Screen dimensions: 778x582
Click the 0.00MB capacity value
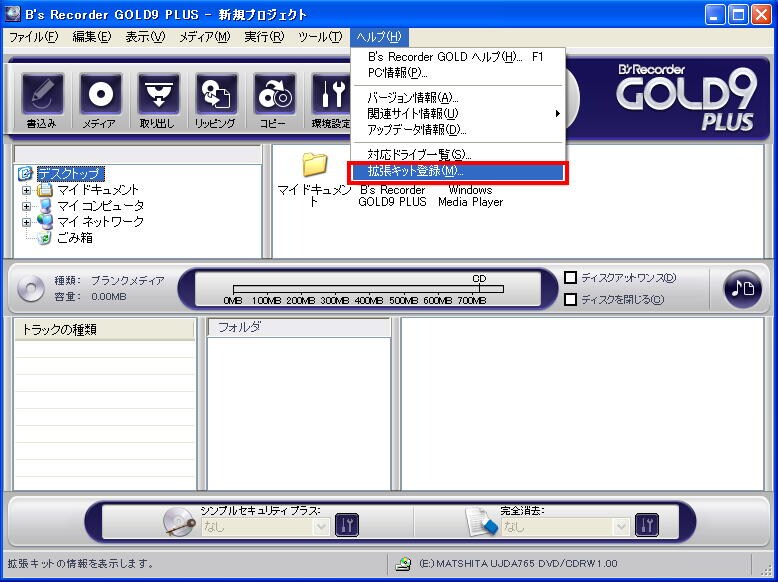pos(109,296)
